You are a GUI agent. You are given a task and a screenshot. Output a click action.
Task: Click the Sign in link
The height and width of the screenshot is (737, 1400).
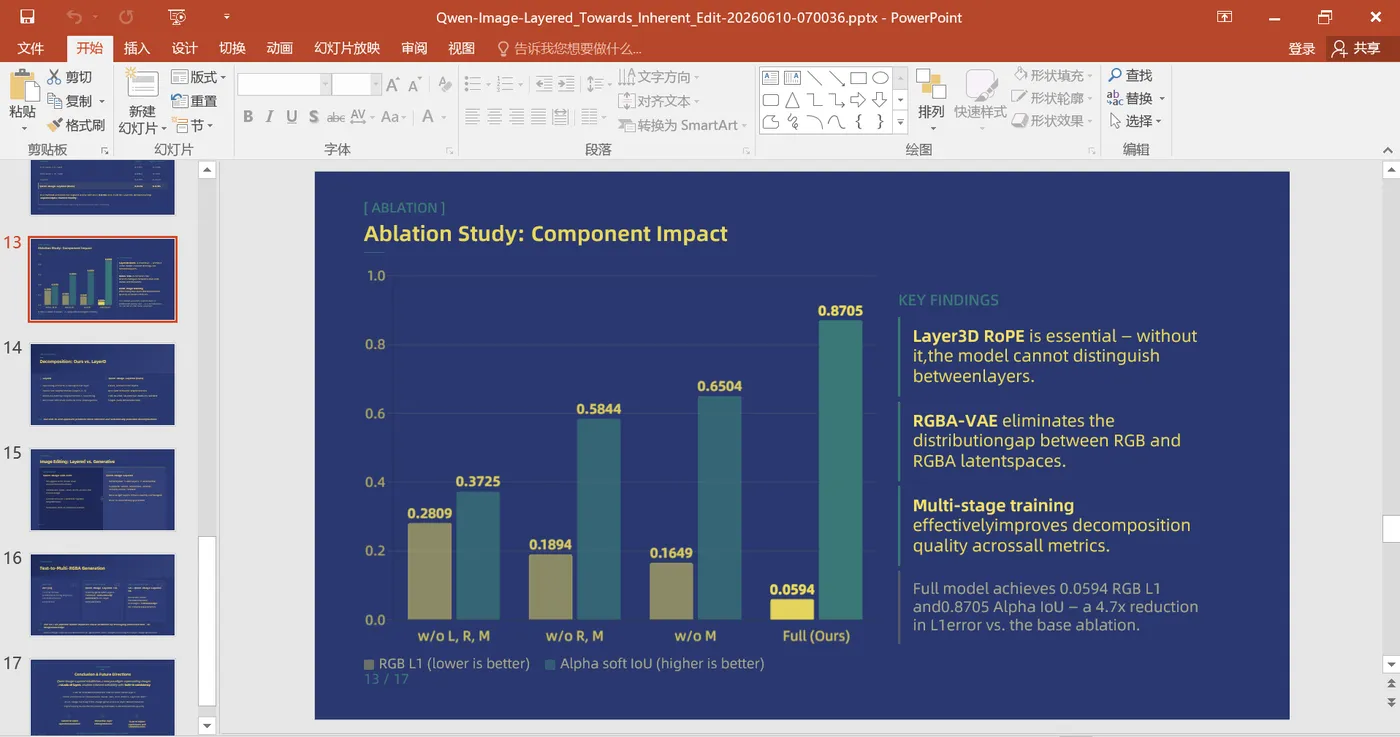[x=1301, y=48]
